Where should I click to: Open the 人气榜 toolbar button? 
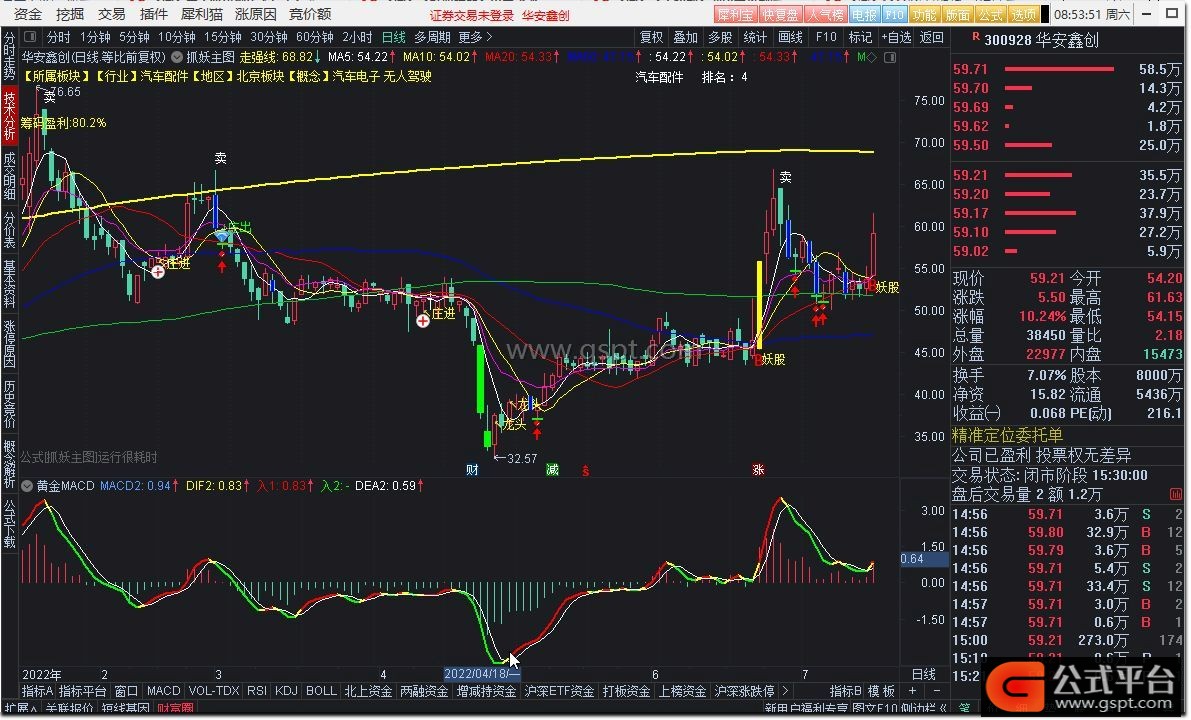[x=826, y=14]
